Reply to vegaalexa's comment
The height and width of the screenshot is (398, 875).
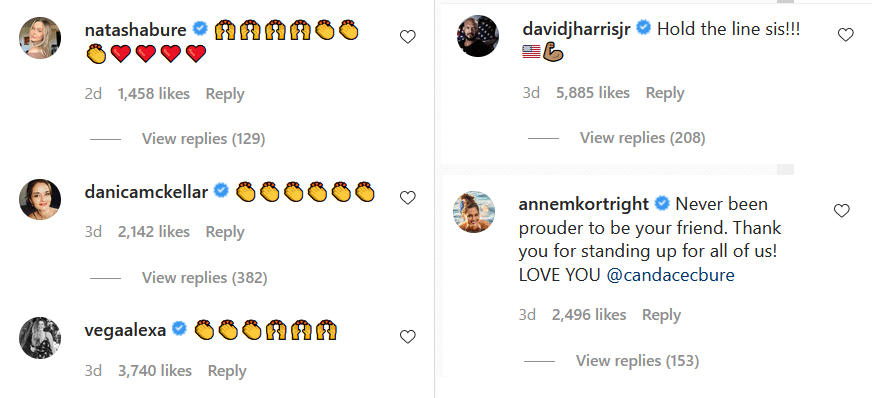(x=227, y=371)
